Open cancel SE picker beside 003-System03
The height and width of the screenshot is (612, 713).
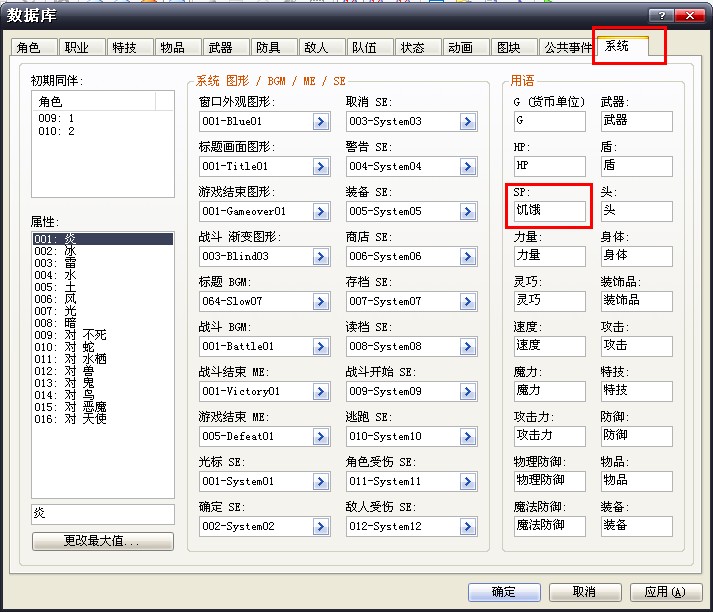coord(468,121)
